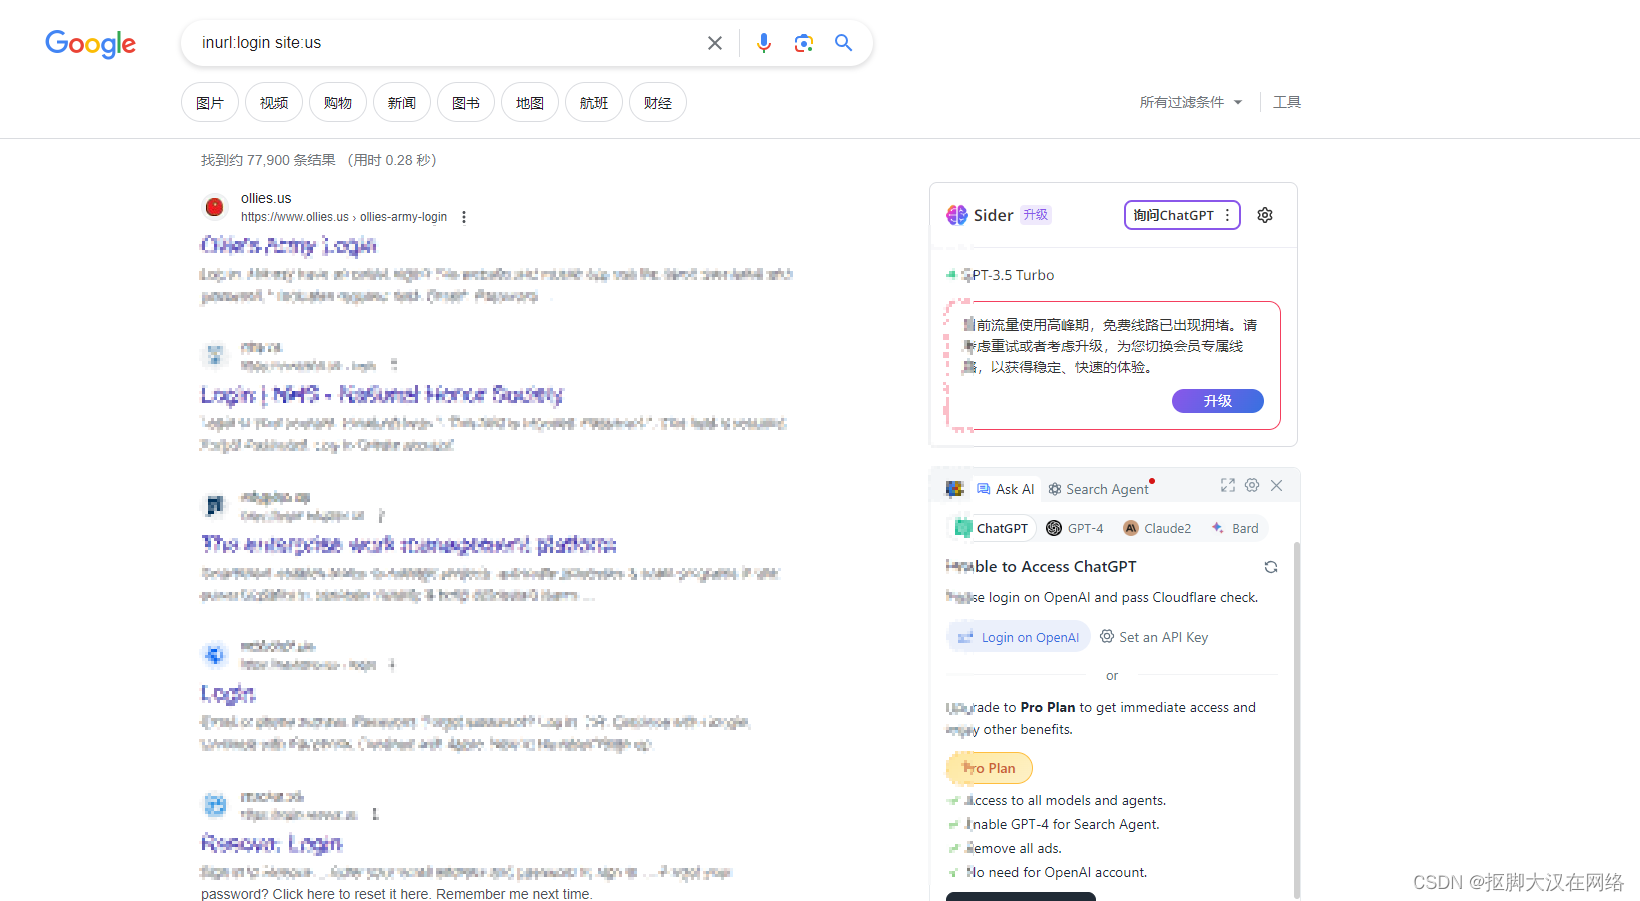
Task: Switch to the Search Agent tab
Action: click(x=1099, y=489)
